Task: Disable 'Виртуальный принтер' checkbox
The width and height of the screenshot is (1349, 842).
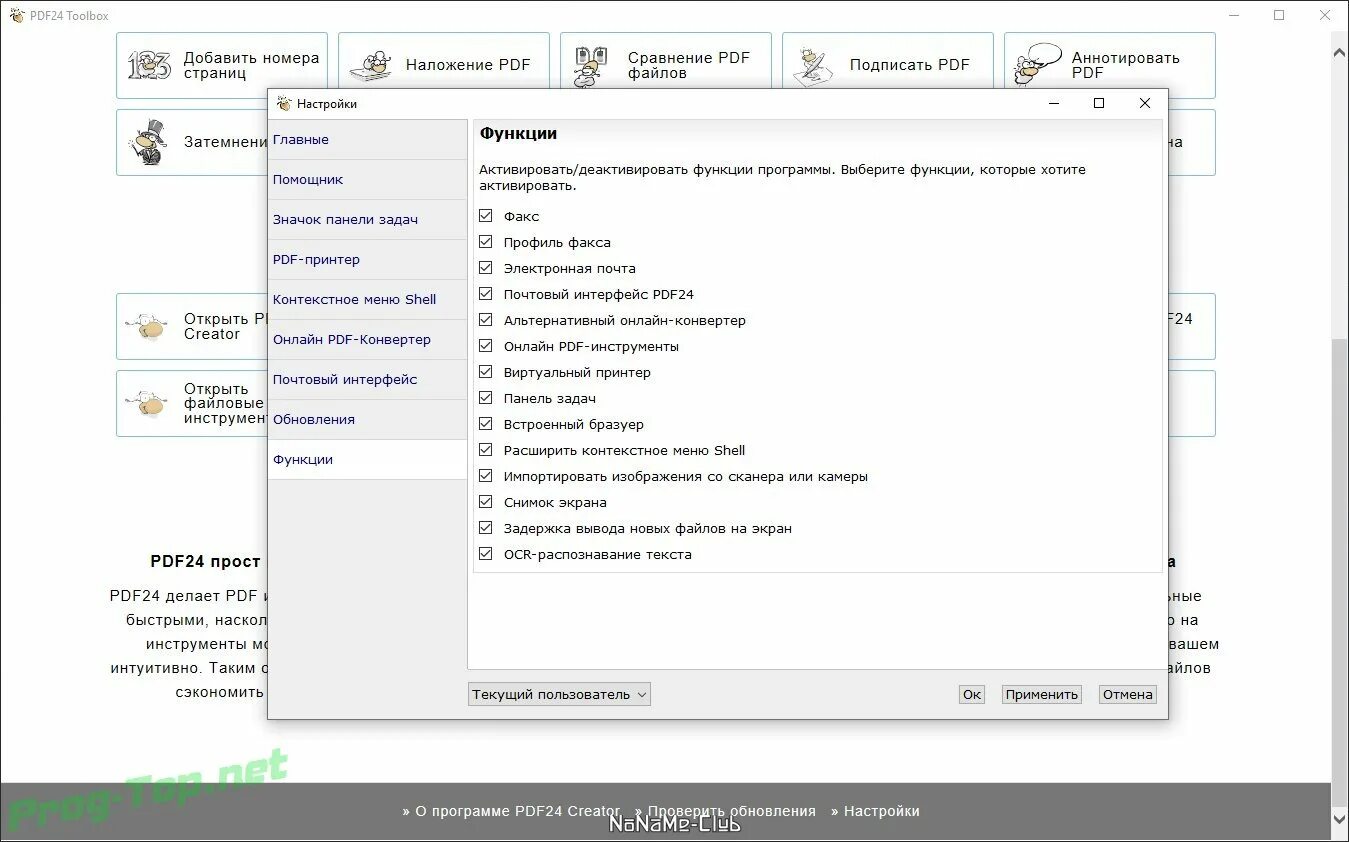Action: (x=486, y=372)
